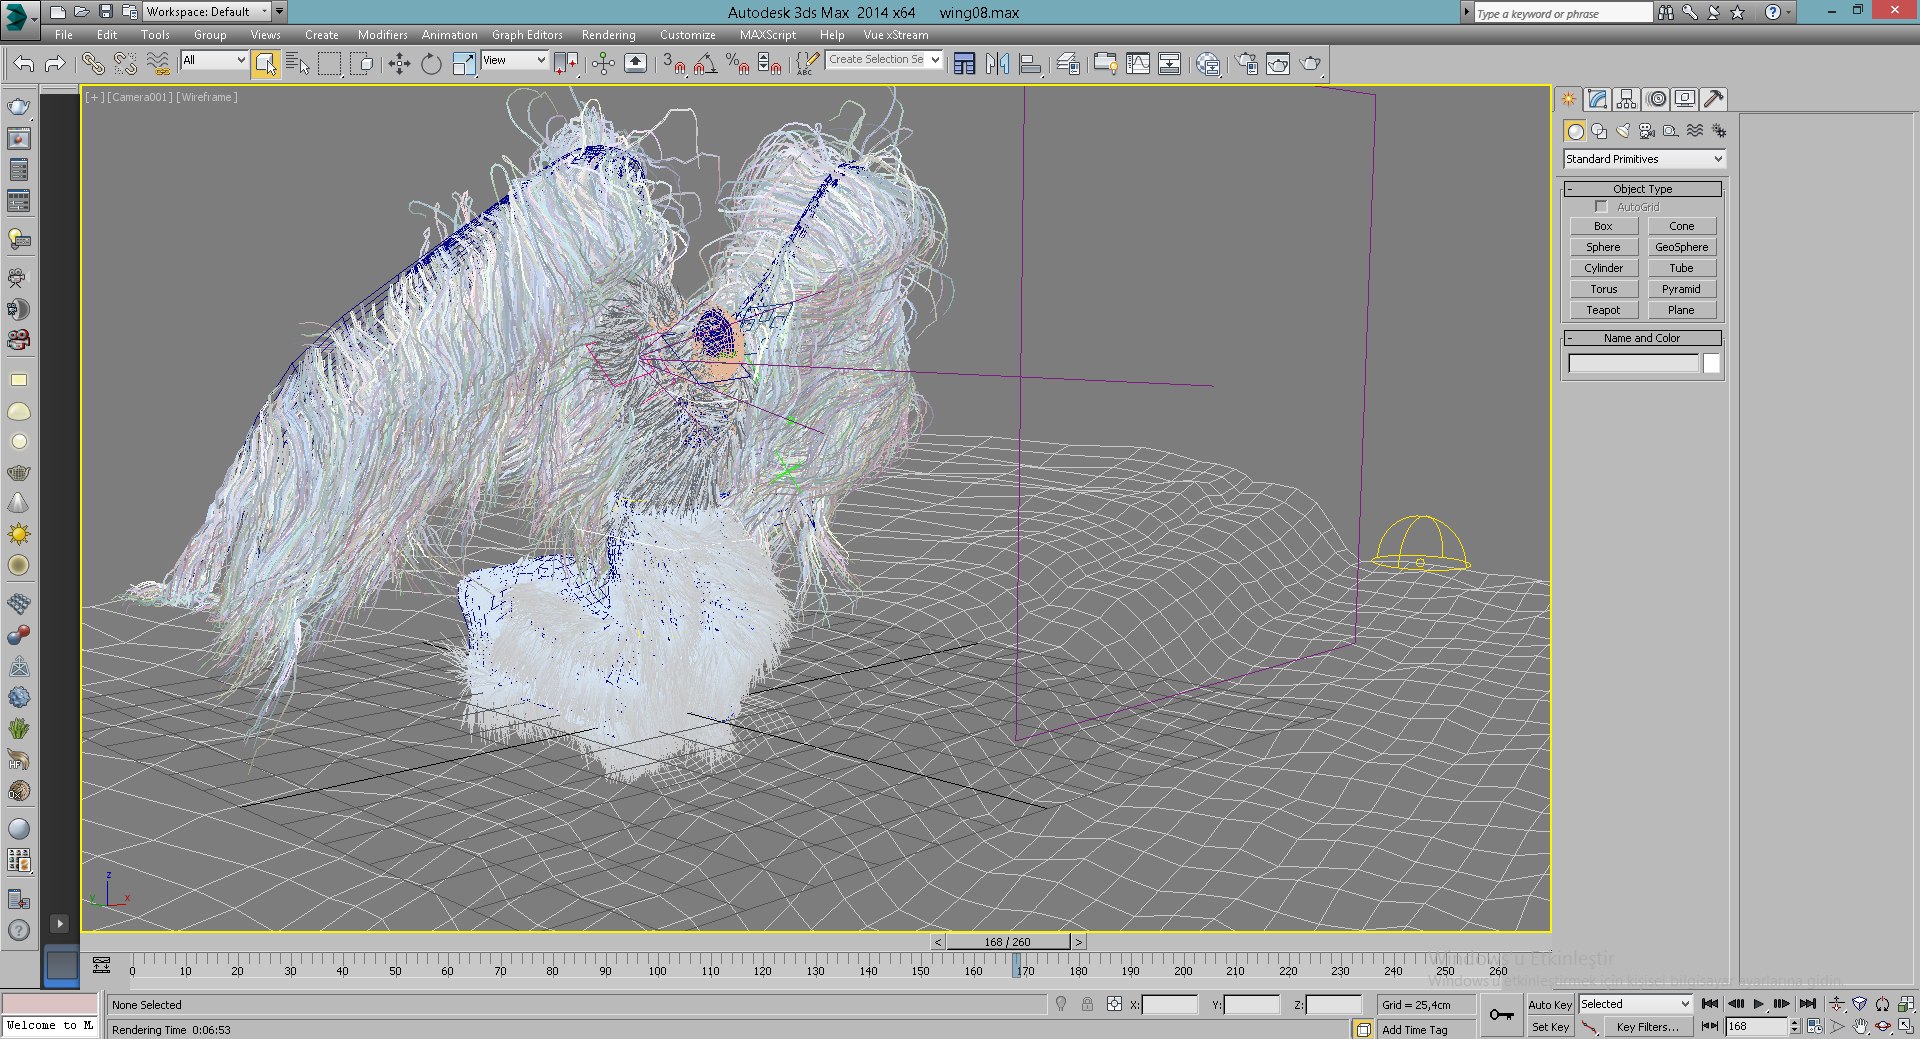Select the Lights category icon
Image resolution: width=1920 pixels, height=1039 pixels.
(1623, 131)
